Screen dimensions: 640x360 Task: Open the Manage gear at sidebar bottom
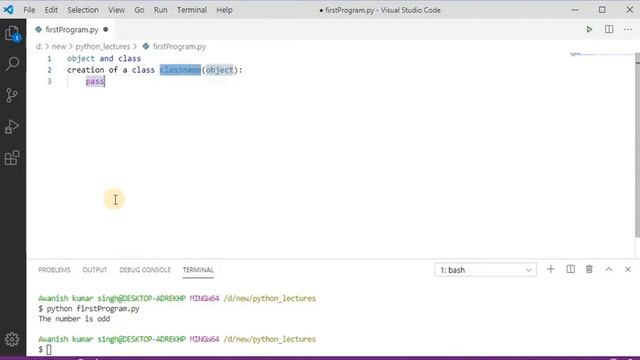(12, 339)
